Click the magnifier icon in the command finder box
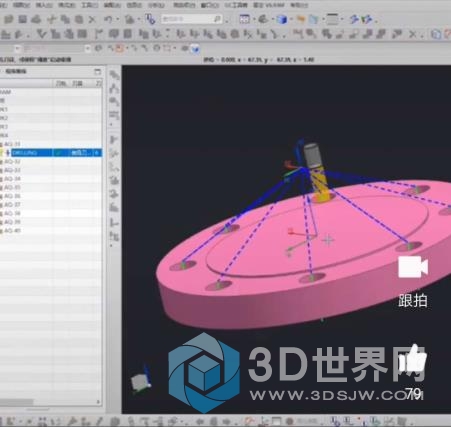Viewport: 451px width, 427px height. point(217,19)
